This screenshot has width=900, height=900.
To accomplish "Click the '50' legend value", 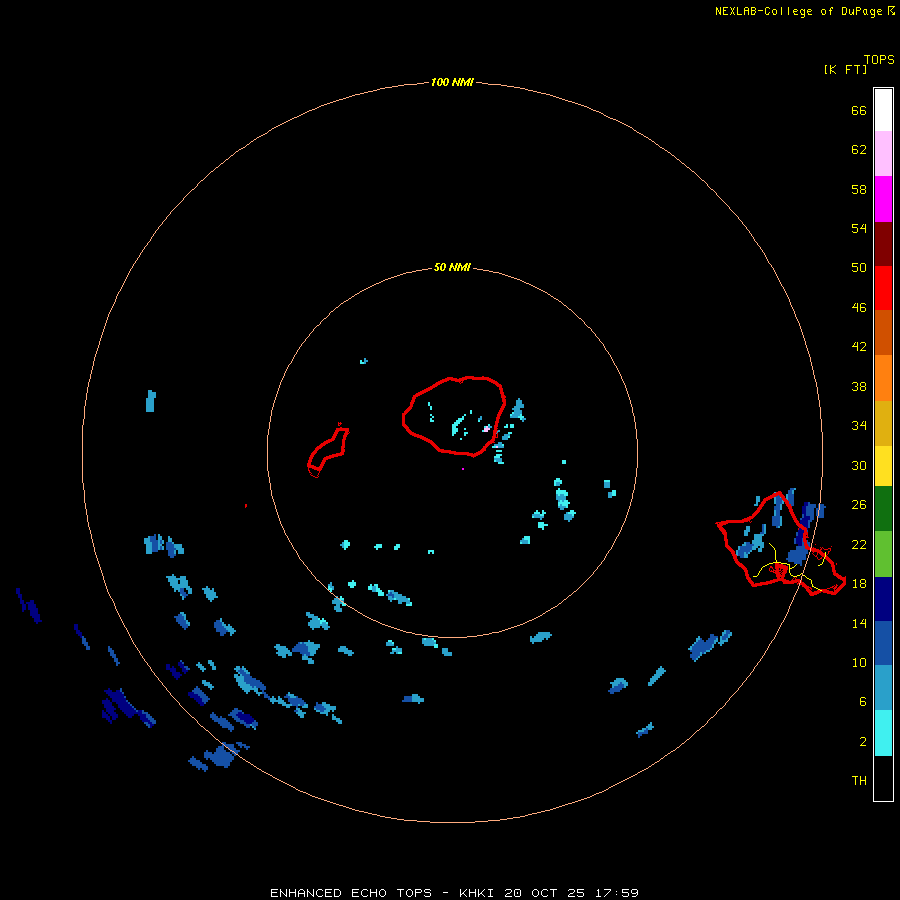I will [x=859, y=267].
